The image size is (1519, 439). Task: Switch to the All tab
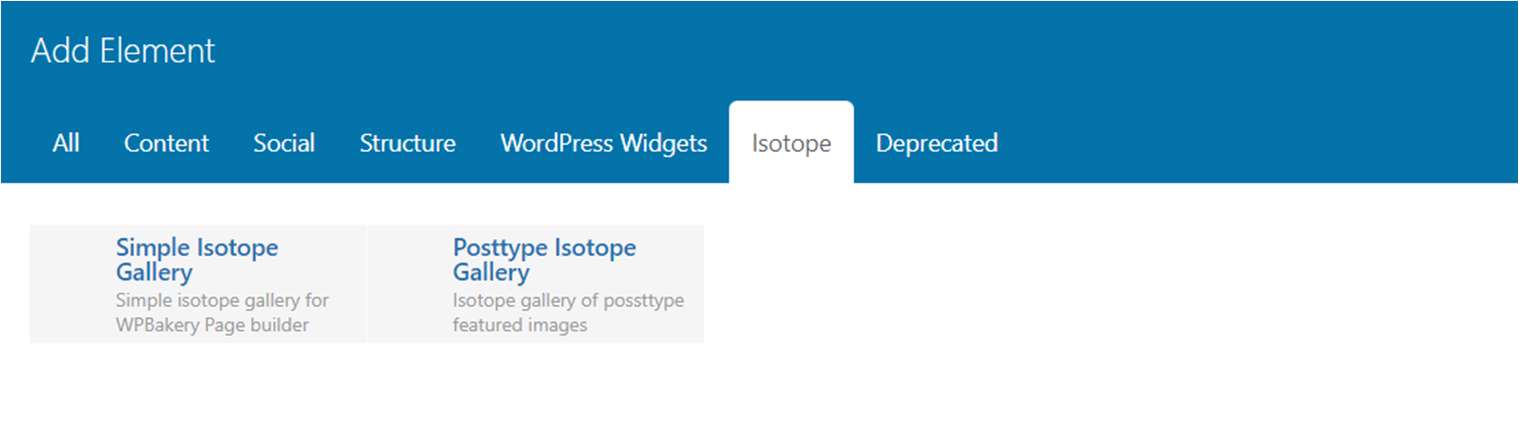point(66,143)
